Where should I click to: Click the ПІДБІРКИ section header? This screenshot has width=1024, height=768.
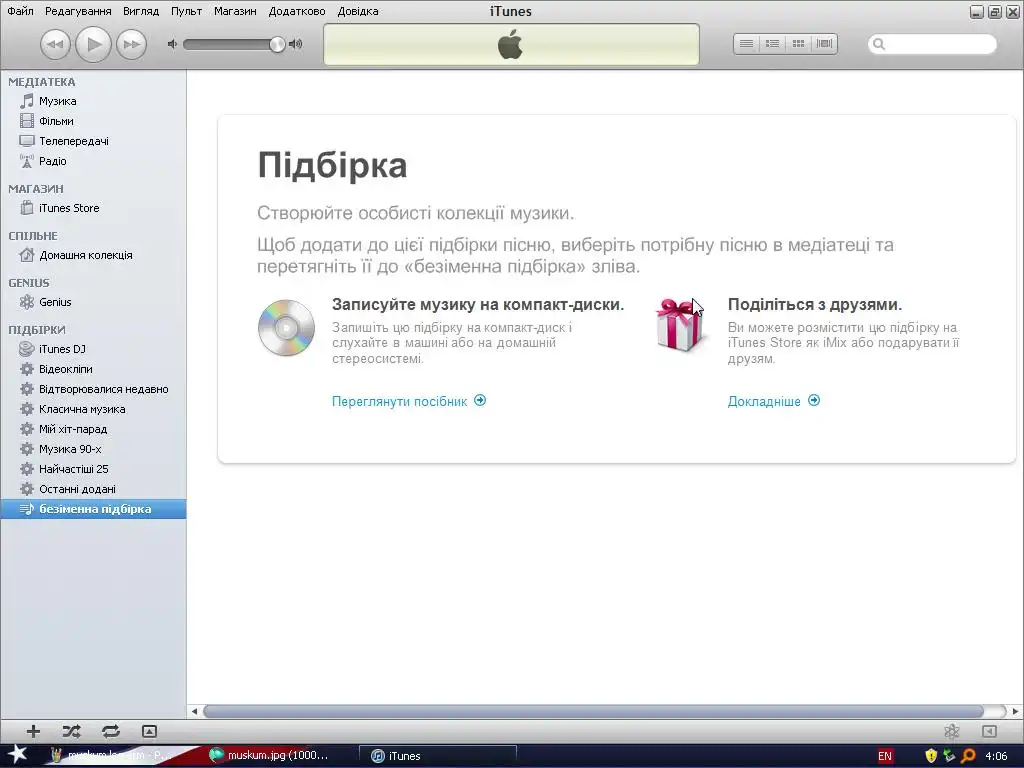coord(37,330)
